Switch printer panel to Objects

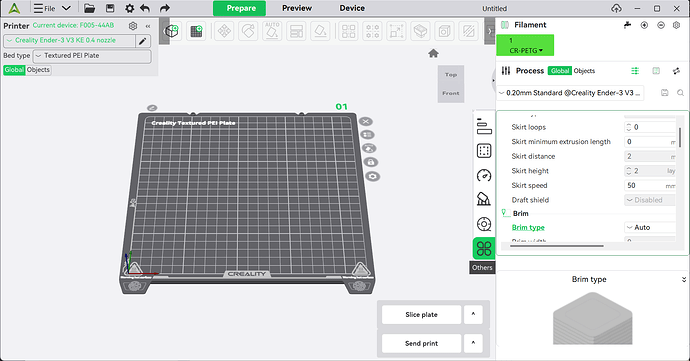click(38, 70)
